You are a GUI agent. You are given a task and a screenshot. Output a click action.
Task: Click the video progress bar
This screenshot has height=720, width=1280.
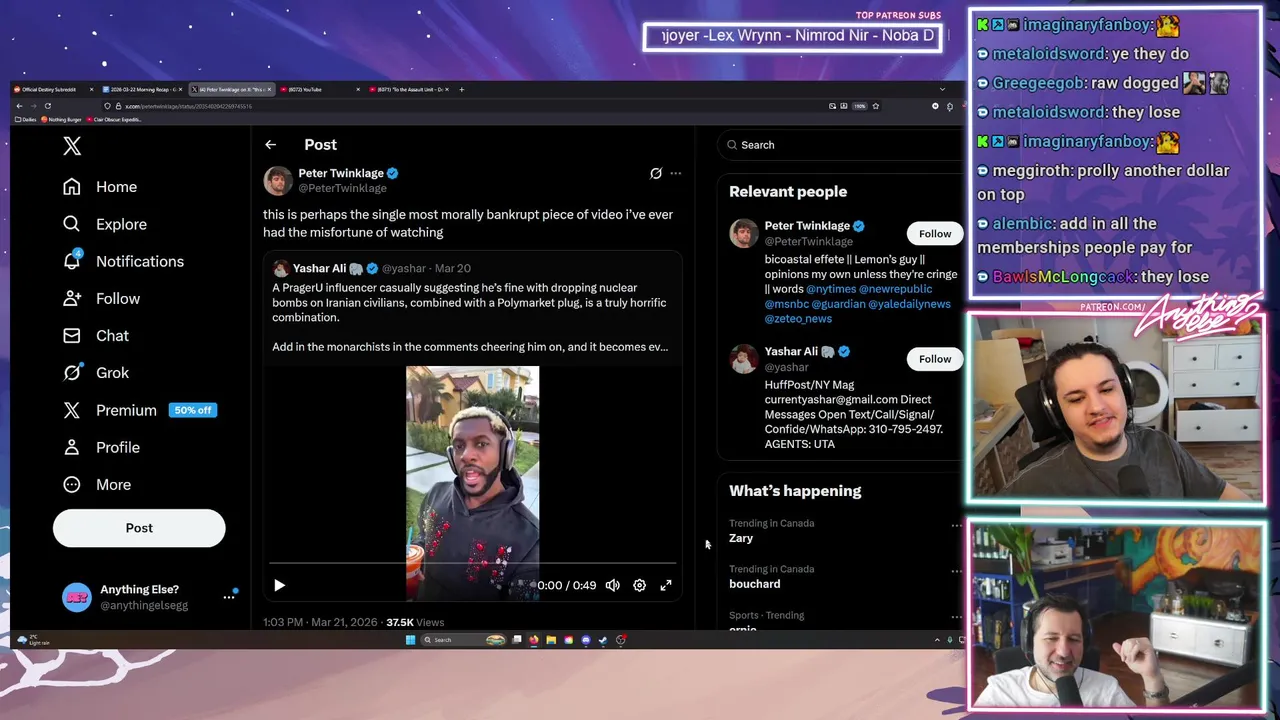coord(472,565)
